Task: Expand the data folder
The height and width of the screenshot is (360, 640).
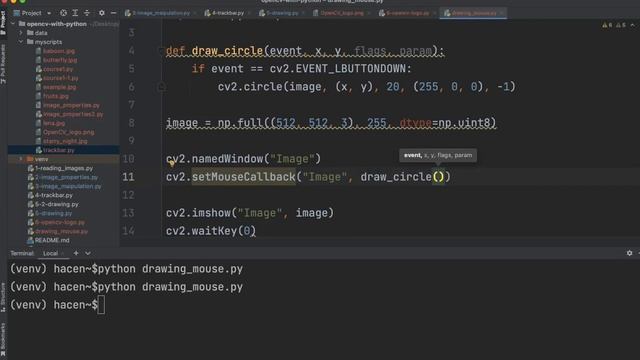Action: 21,33
